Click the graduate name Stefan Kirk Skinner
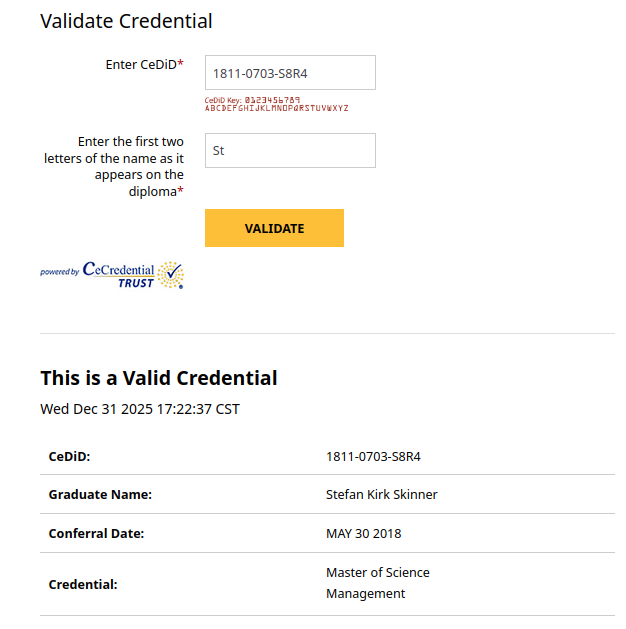 [x=381, y=494]
